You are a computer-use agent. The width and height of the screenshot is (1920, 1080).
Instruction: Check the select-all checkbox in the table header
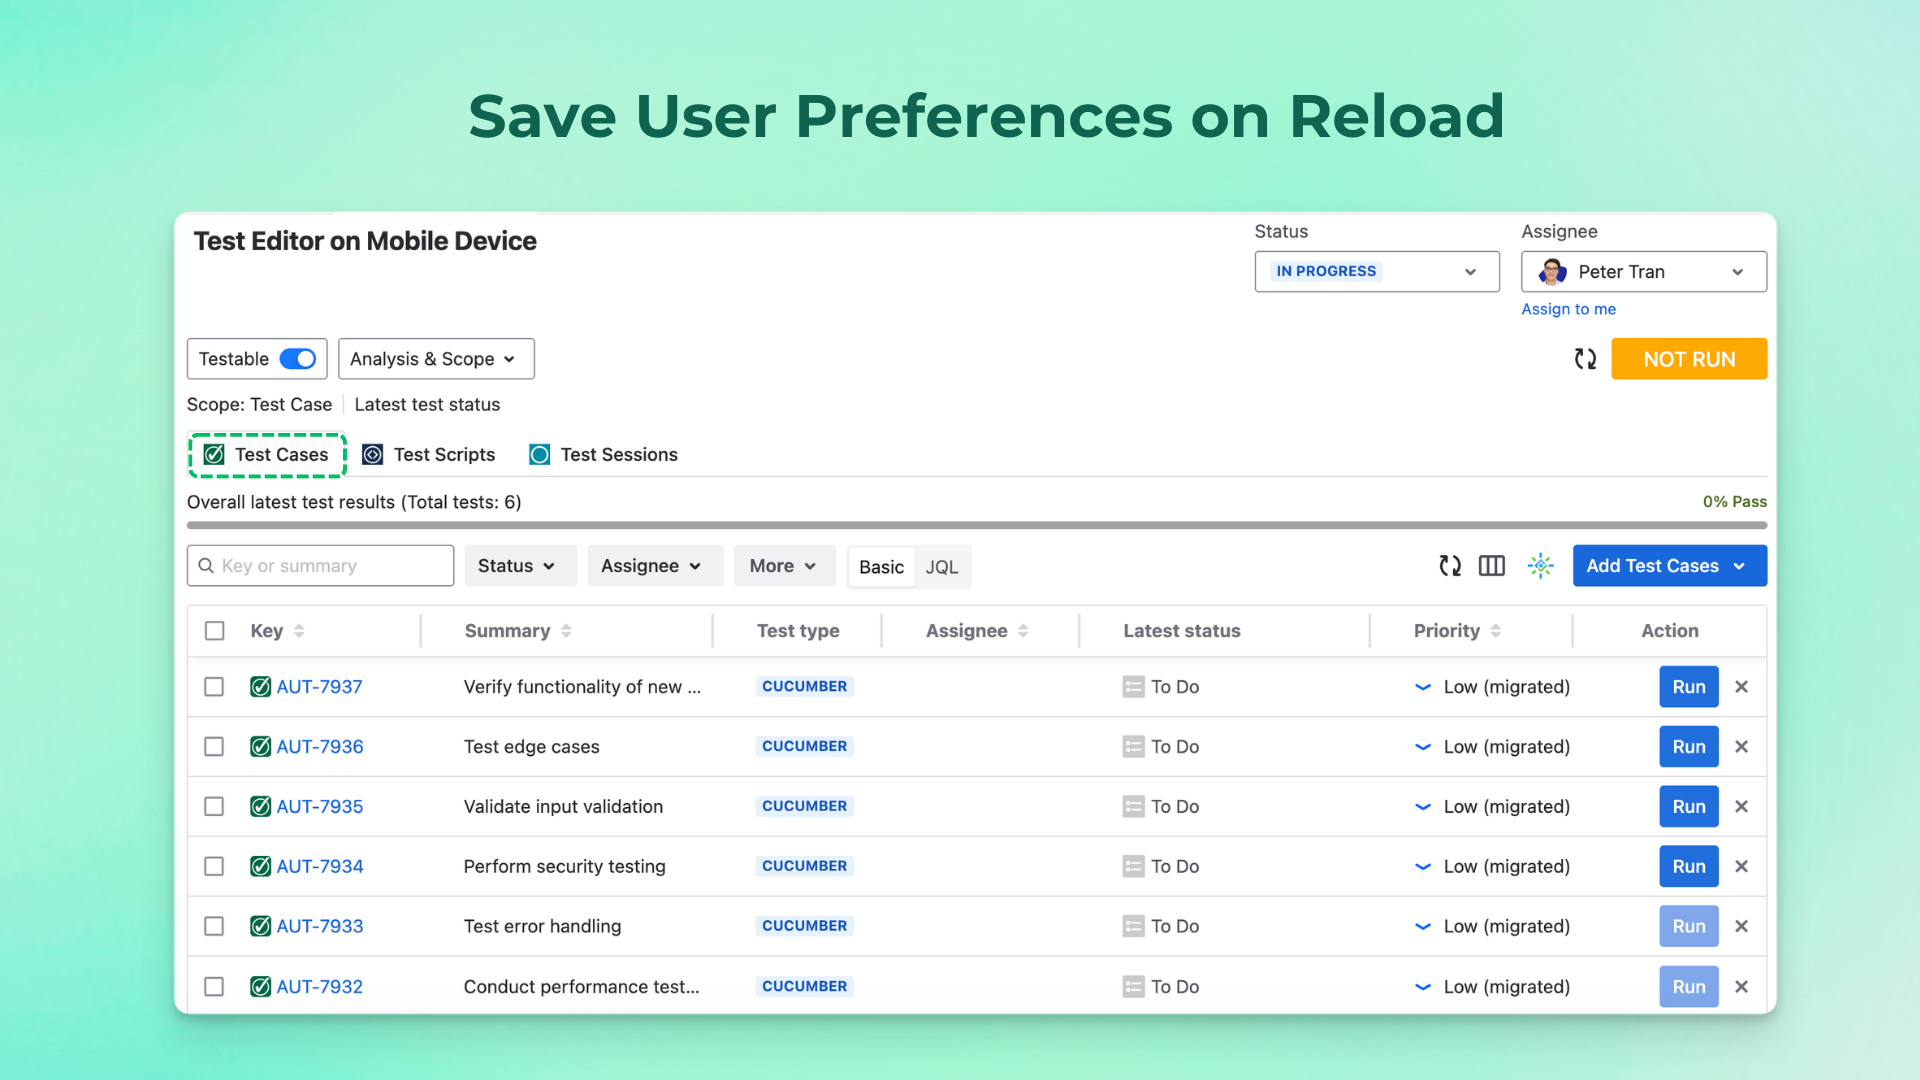pyautogui.click(x=214, y=630)
